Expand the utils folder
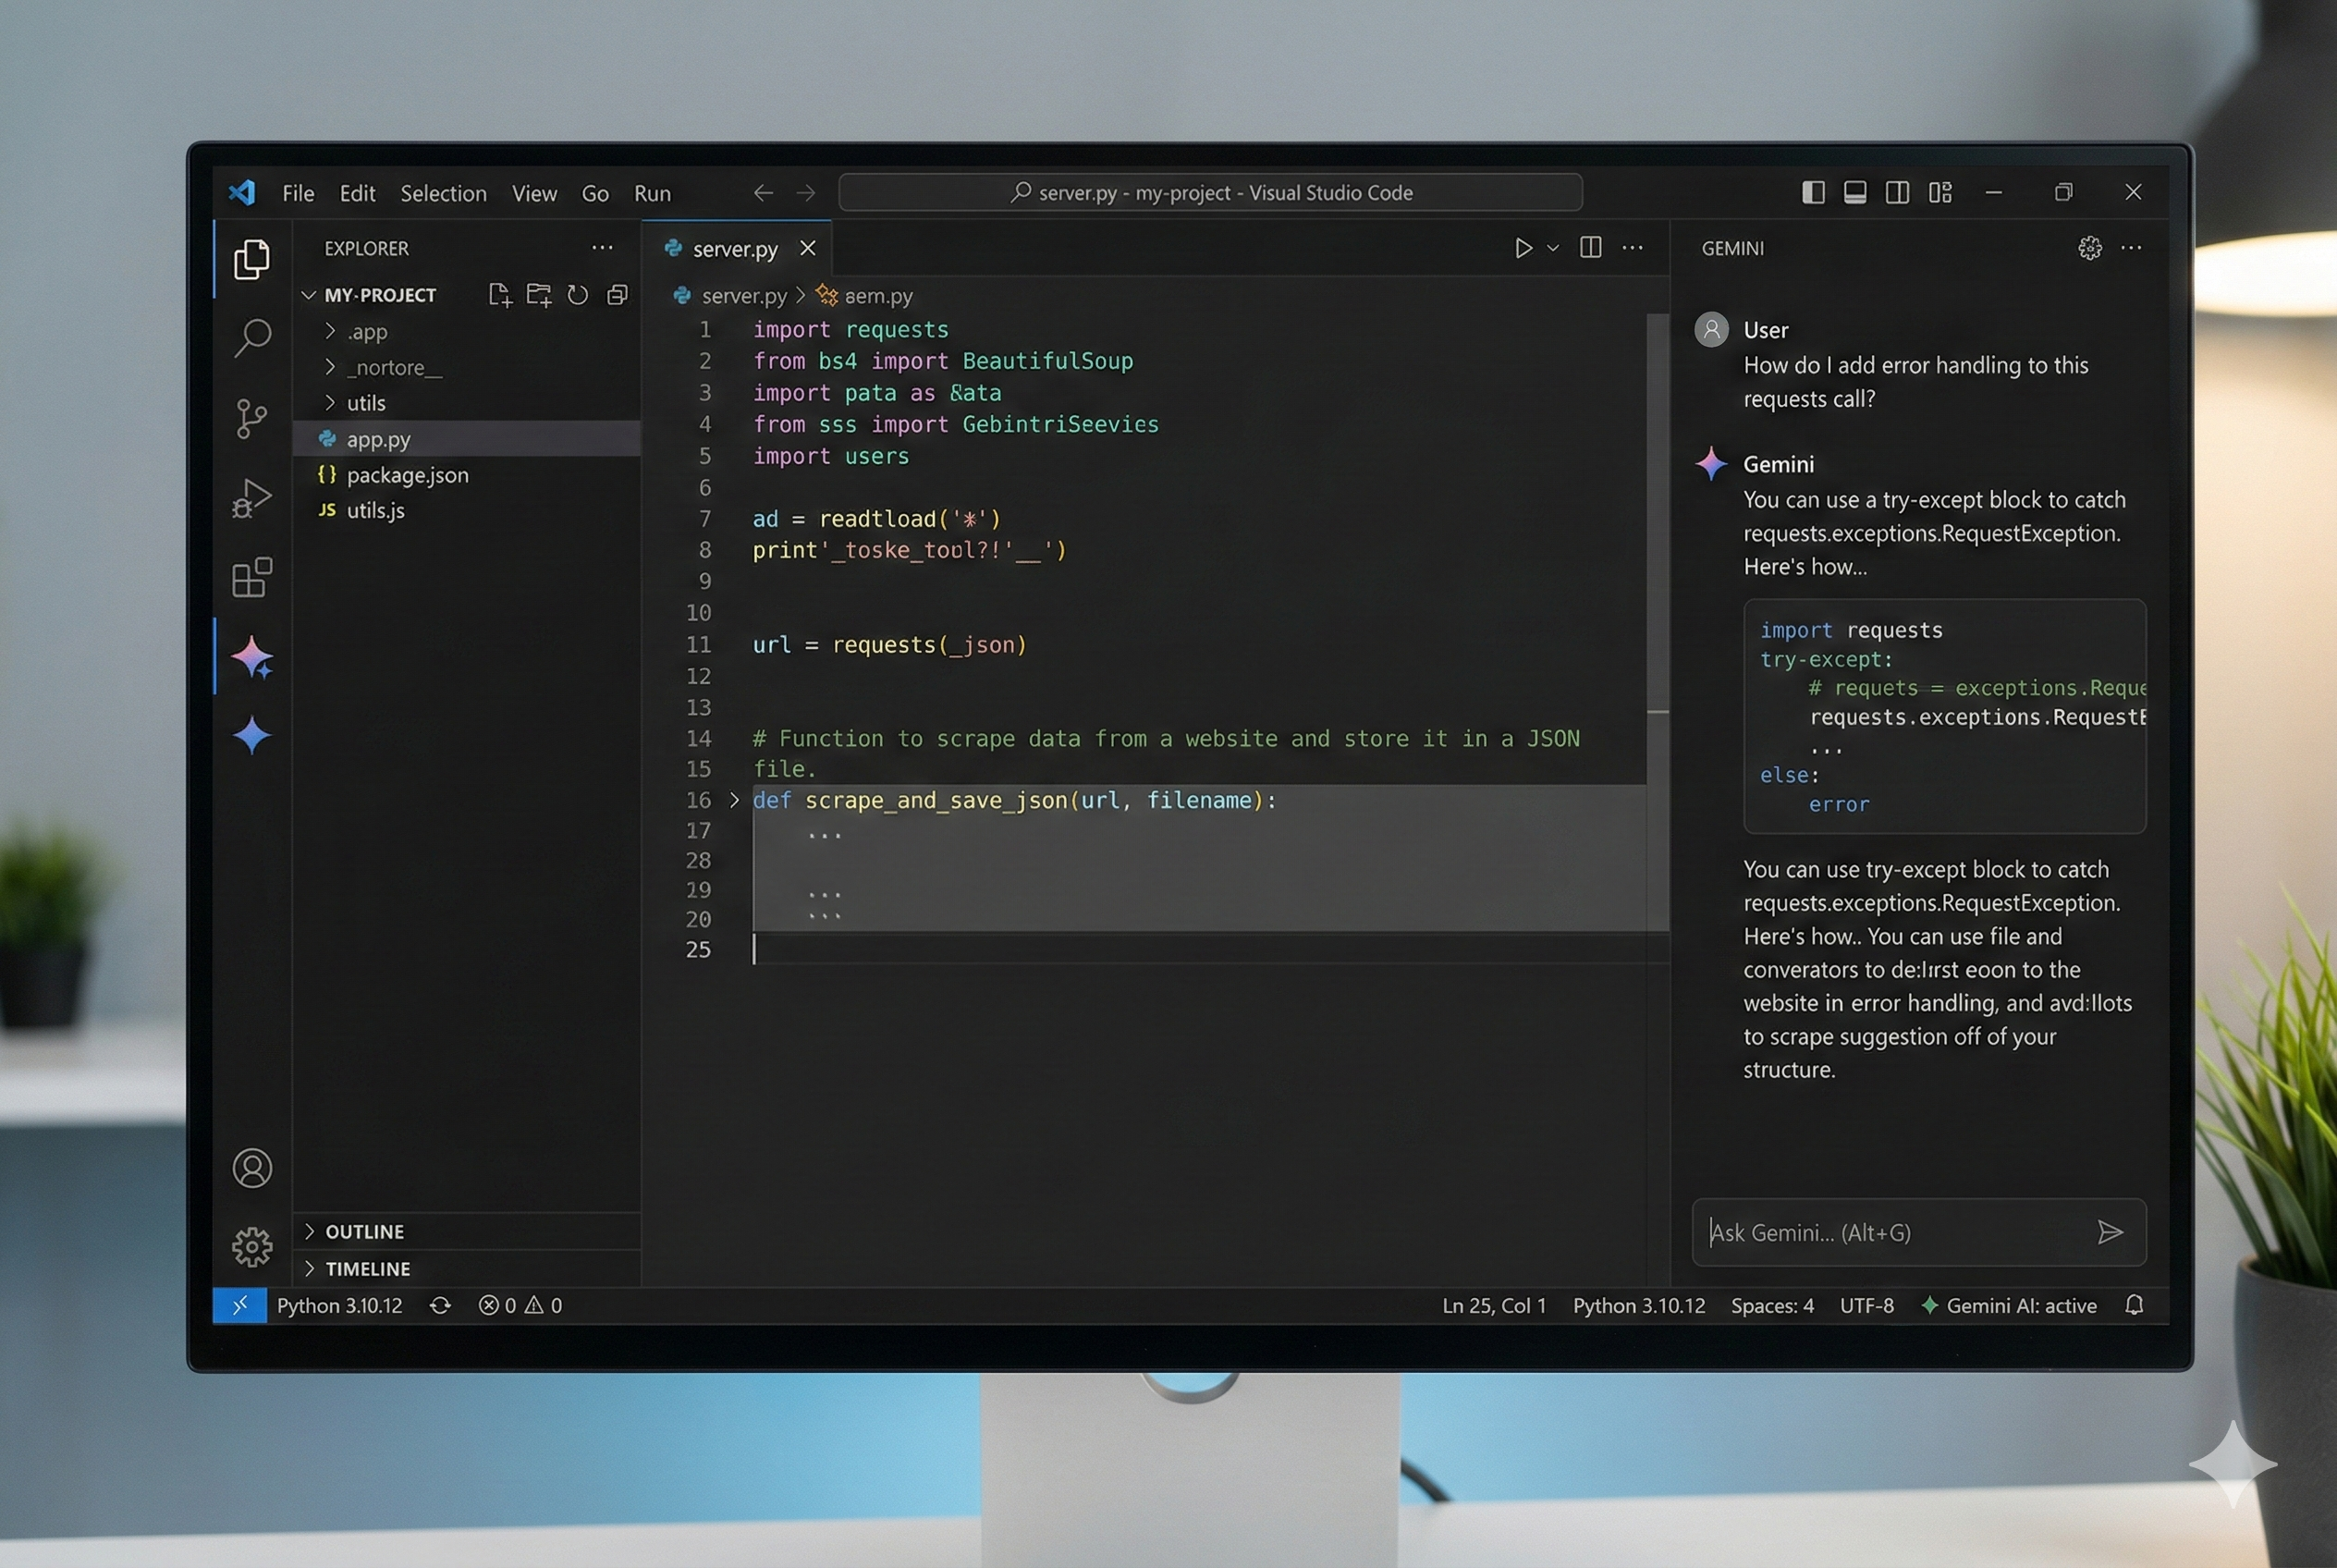2337x1568 pixels. [x=367, y=403]
